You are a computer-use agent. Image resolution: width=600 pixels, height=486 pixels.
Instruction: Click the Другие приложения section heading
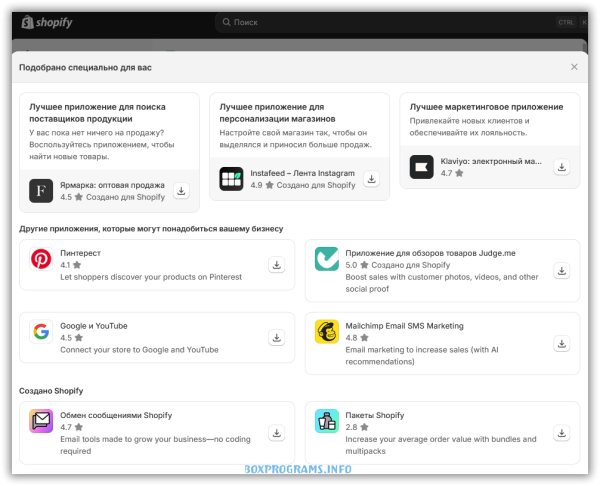tap(151, 228)
